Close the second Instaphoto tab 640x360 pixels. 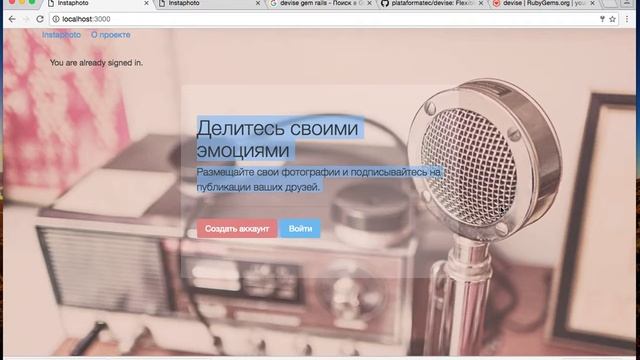point(258,3)
